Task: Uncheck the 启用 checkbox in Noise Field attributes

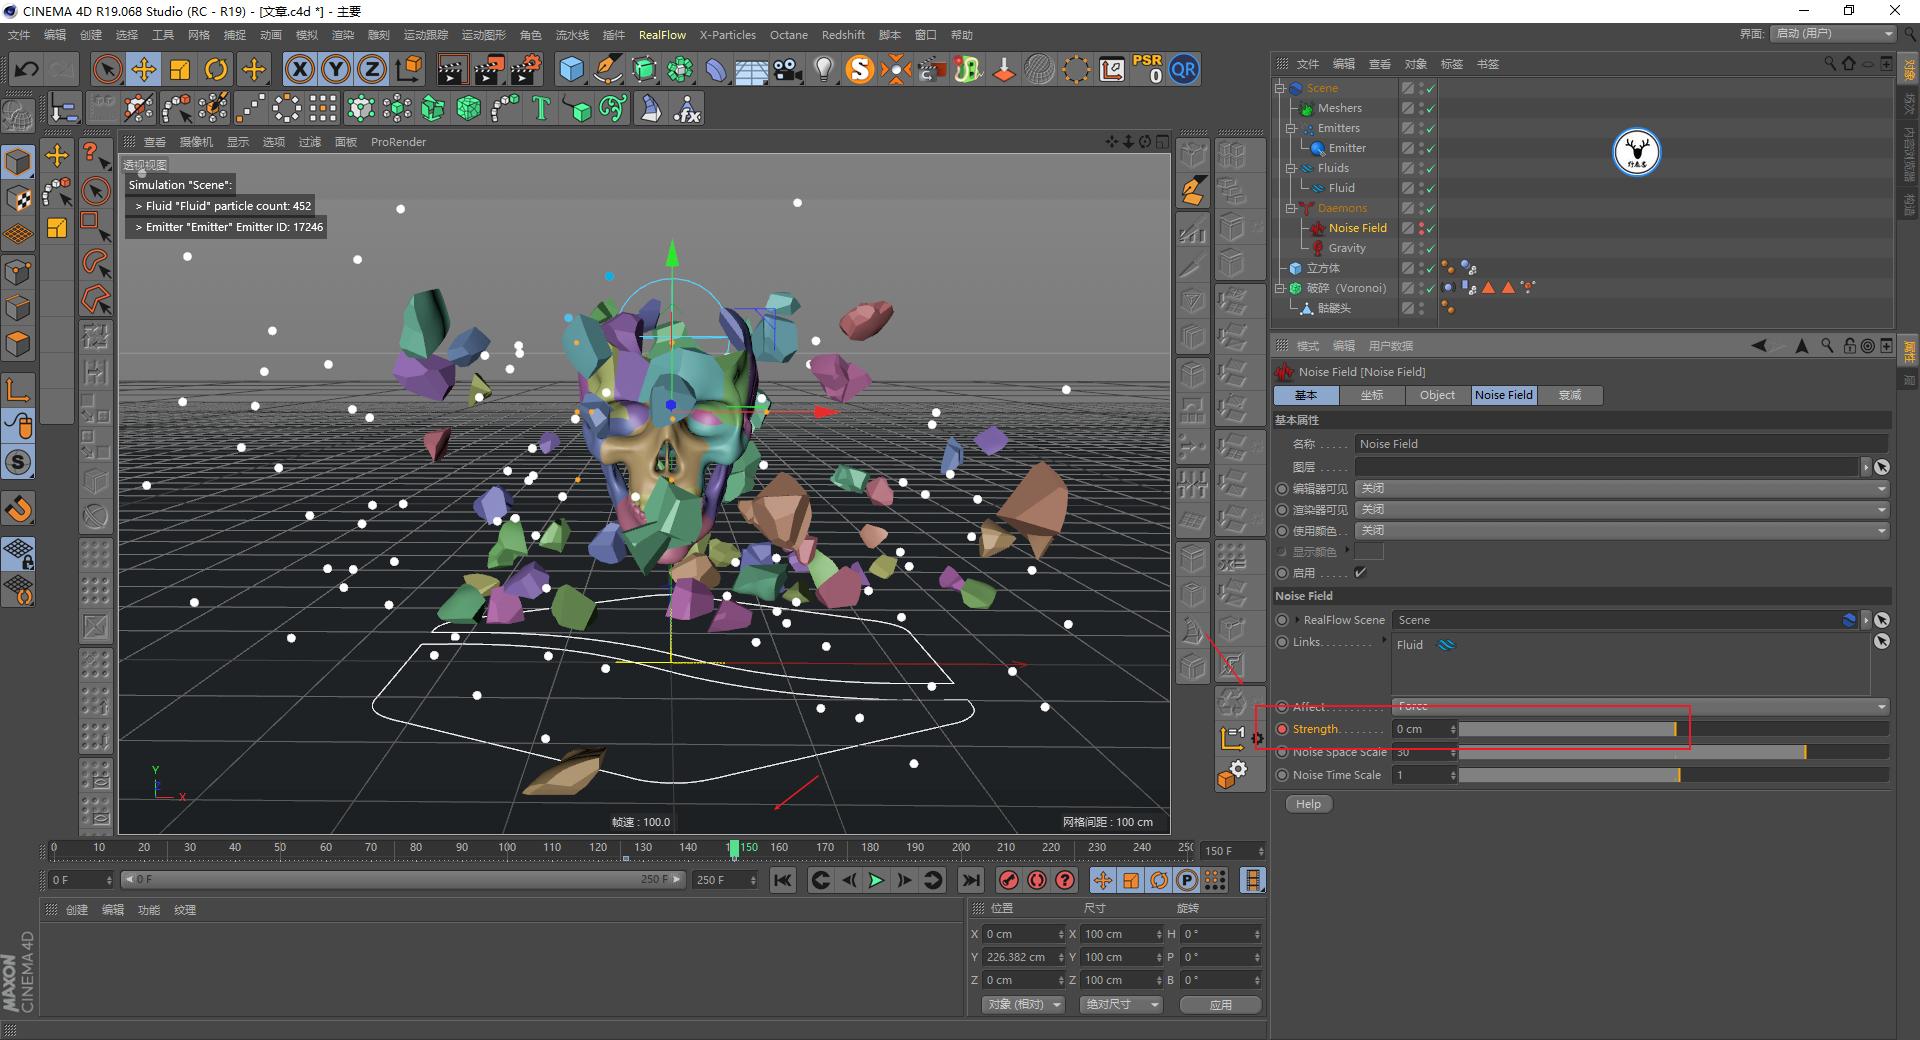Action: [x=1360, y=573]
